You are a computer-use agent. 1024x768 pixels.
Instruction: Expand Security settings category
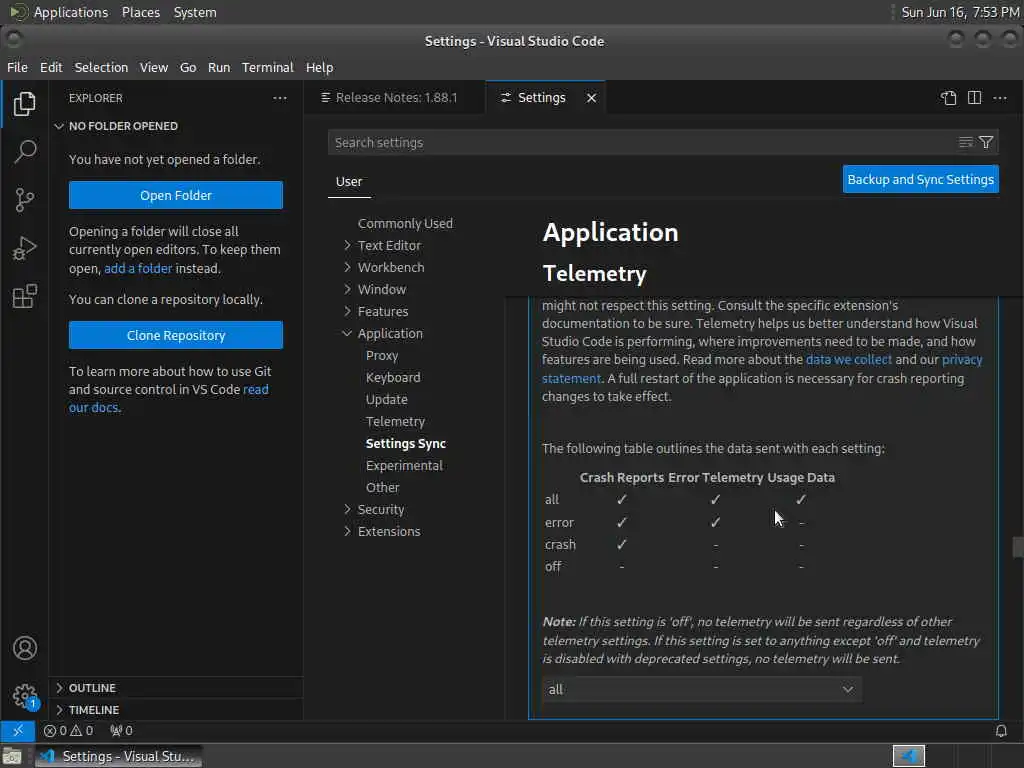[x=381, y=509]
